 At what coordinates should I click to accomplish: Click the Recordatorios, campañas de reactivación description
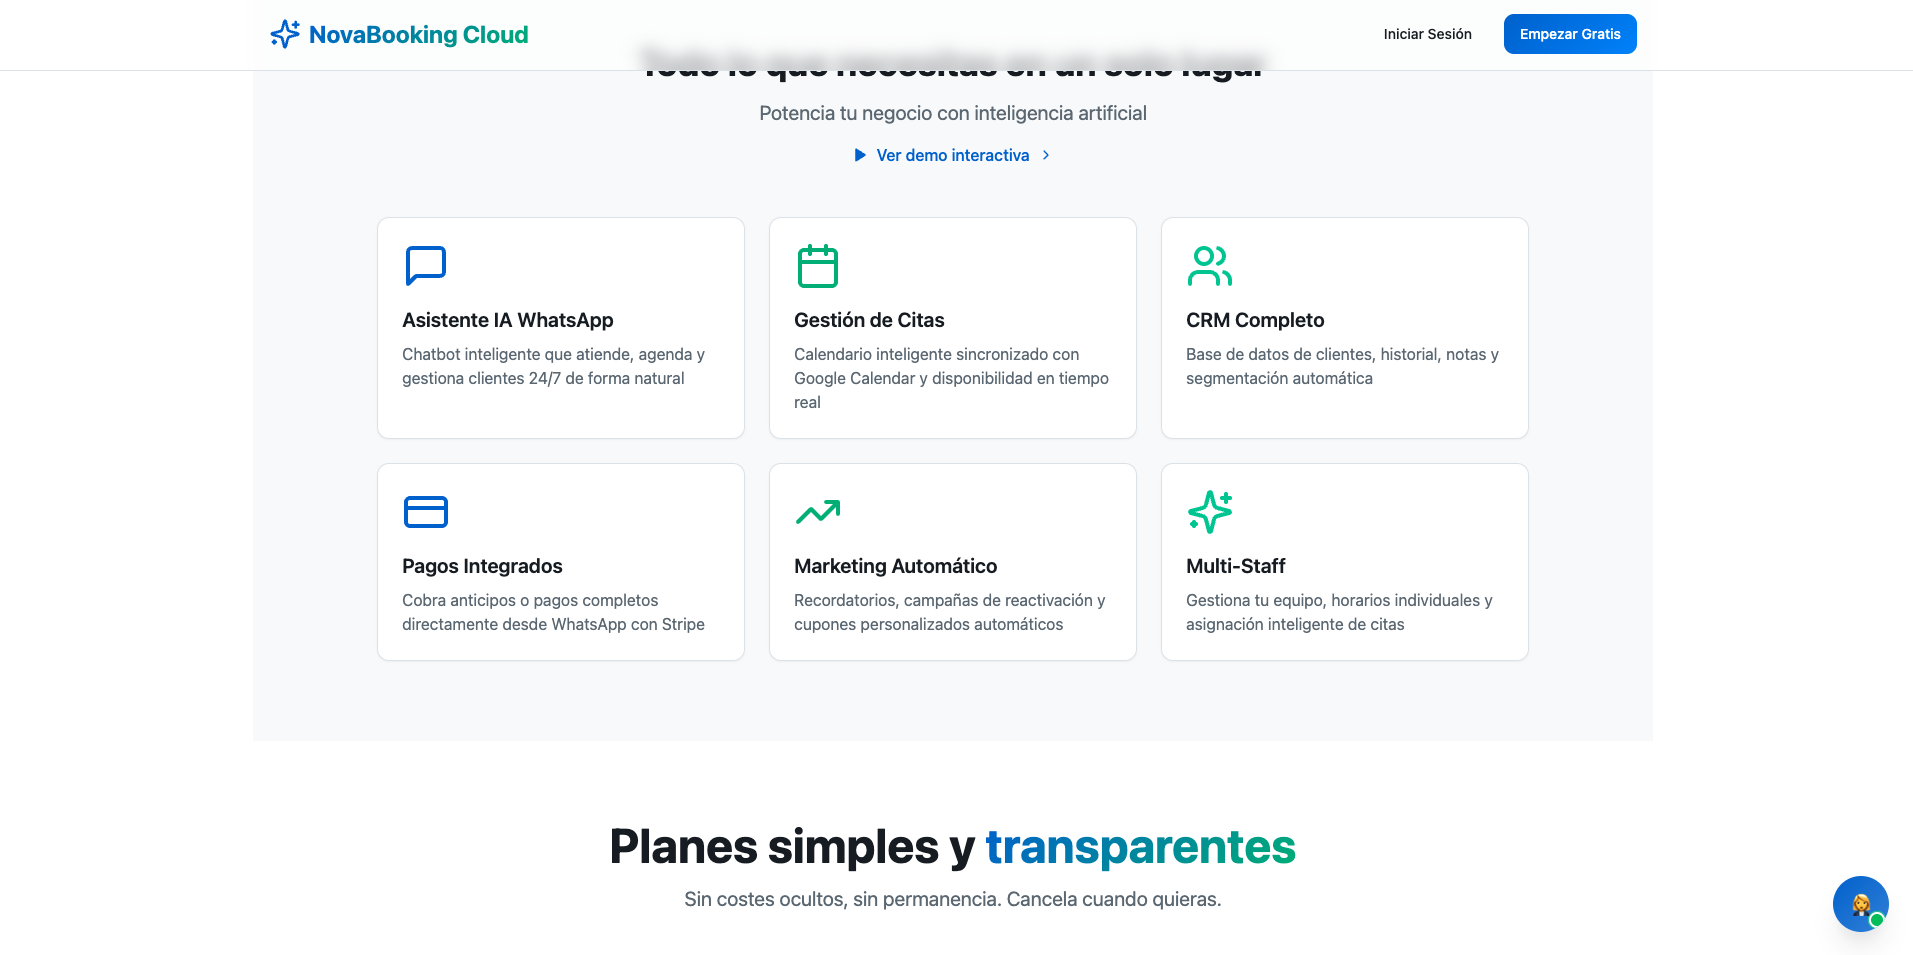tap(949, 612)
